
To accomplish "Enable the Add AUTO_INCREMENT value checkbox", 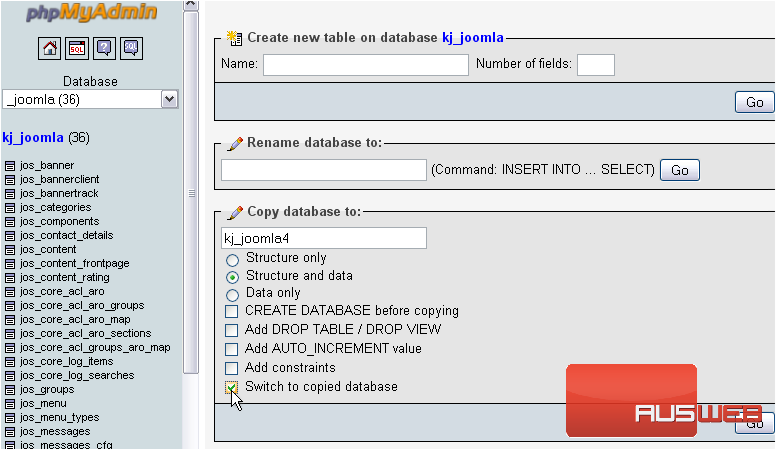I will 232,349.
